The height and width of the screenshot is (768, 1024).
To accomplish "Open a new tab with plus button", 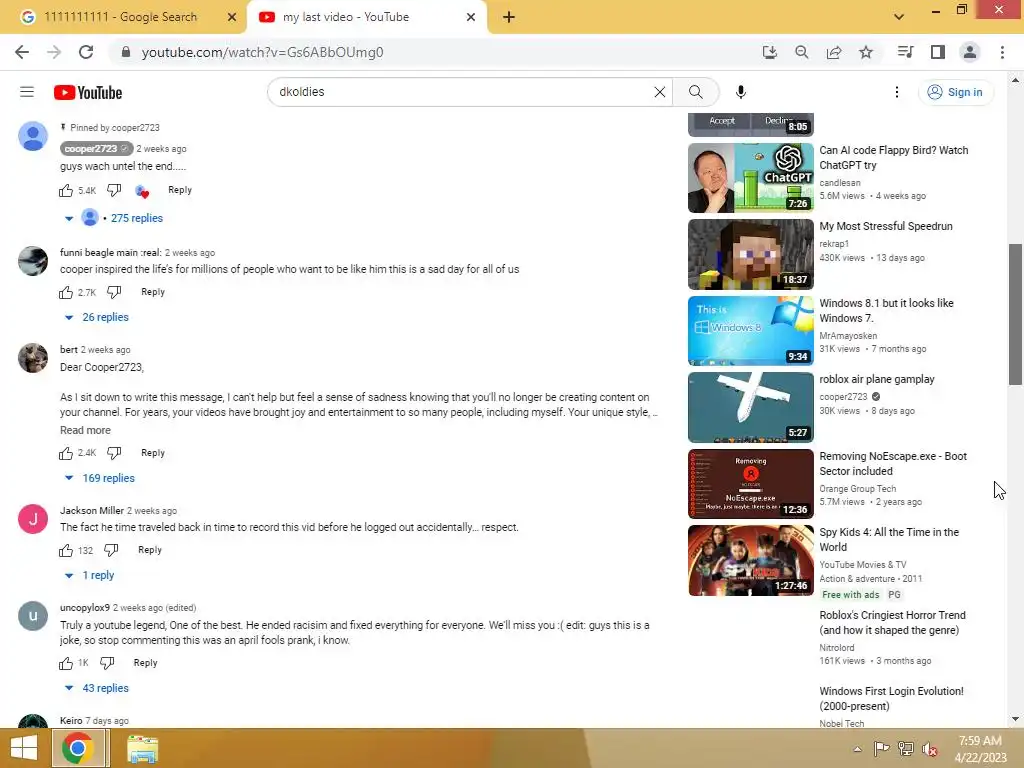I will pos(509,18).
